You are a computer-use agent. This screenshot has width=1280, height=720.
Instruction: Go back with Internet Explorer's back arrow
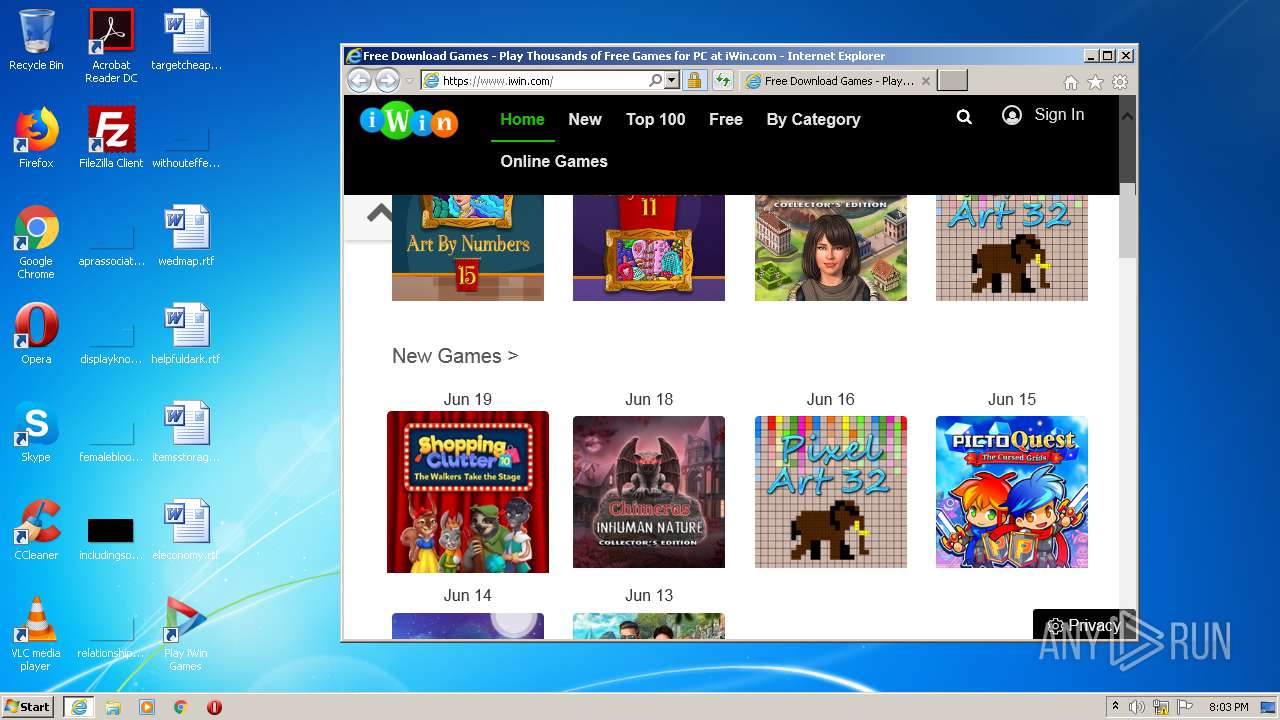359,81
